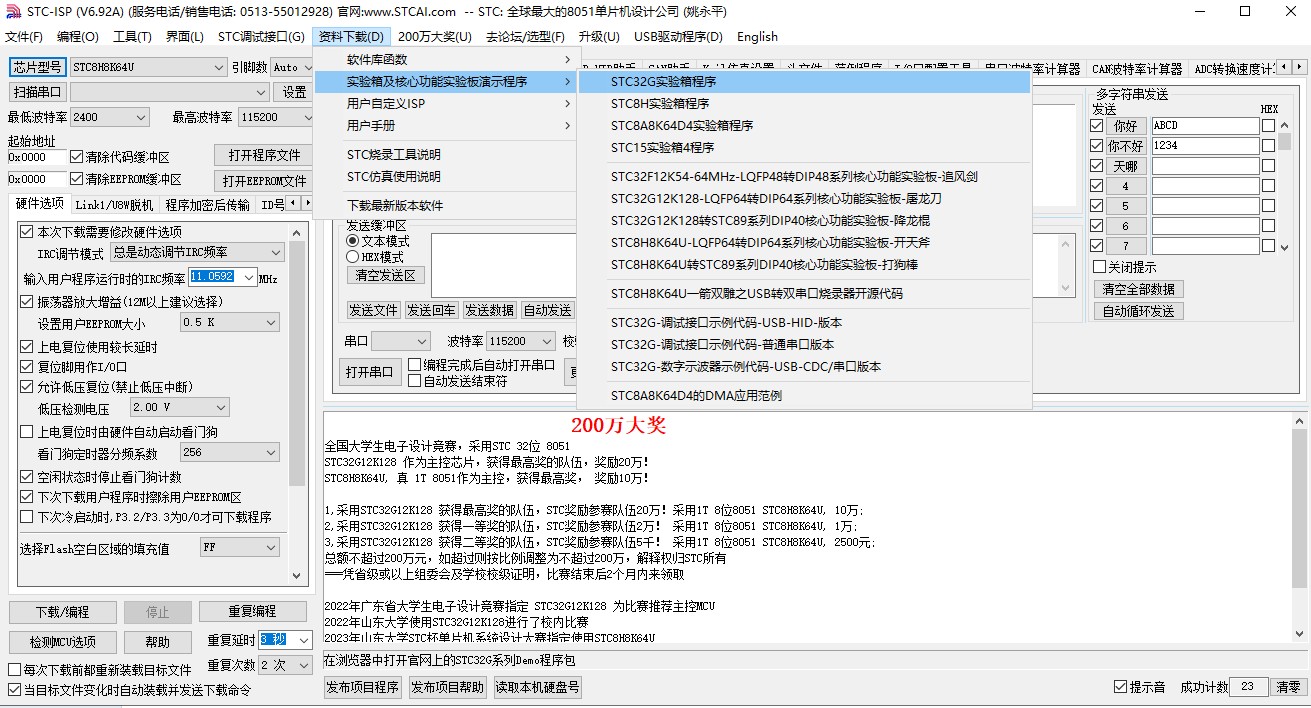Open USB驱动程序(D) menu
The height and width of the screenshot is (708, 1311).
pos(678,37)
